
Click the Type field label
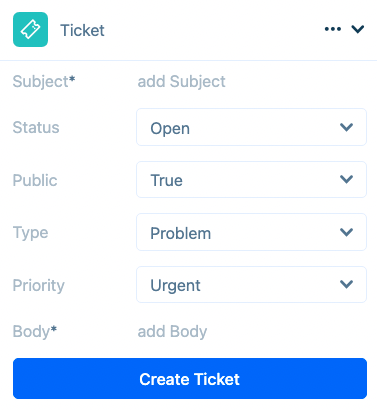pos(30,233)
